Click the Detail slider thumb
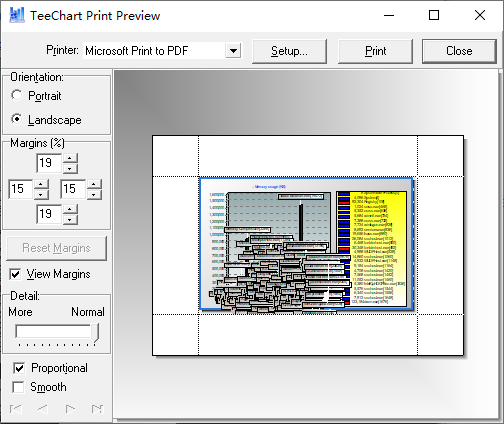The height and width of the screenshot is (424, 504). (95, 332)
